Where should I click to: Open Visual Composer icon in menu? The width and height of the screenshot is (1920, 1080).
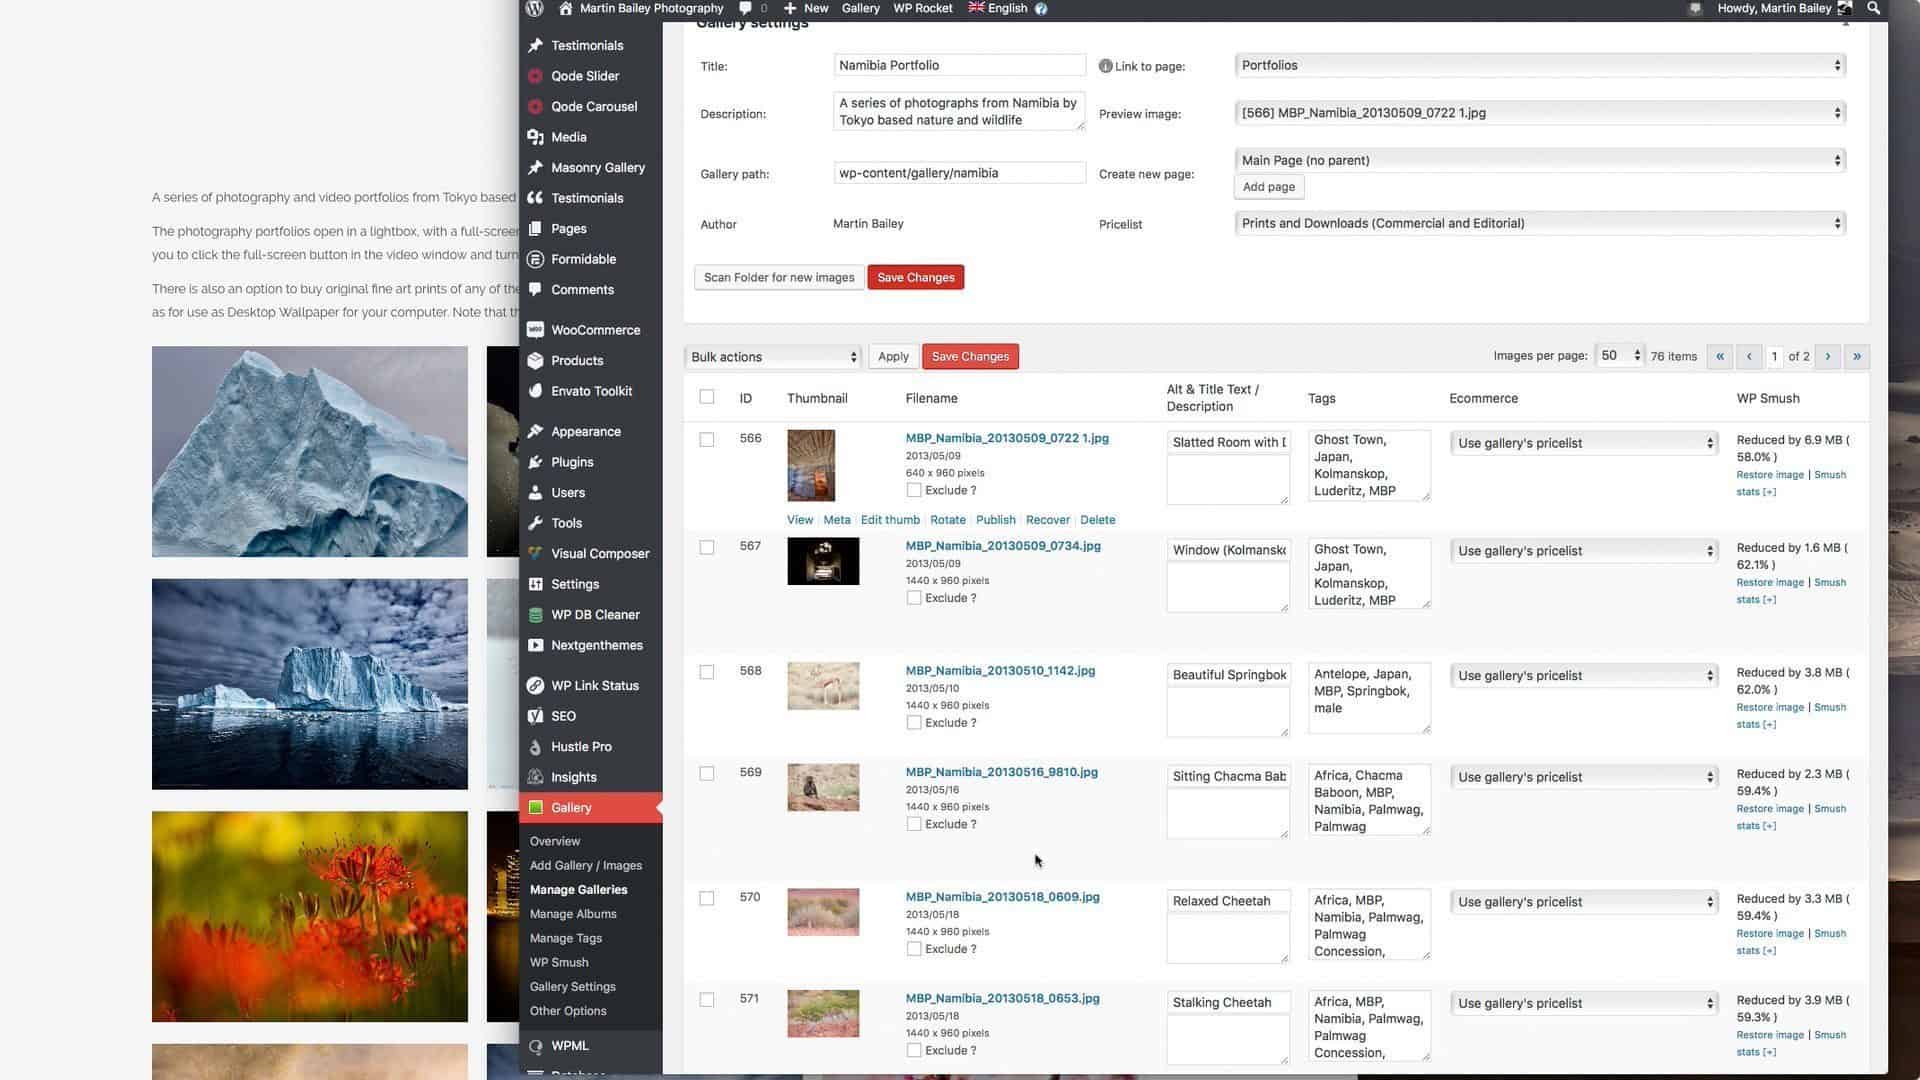[535, 553]
